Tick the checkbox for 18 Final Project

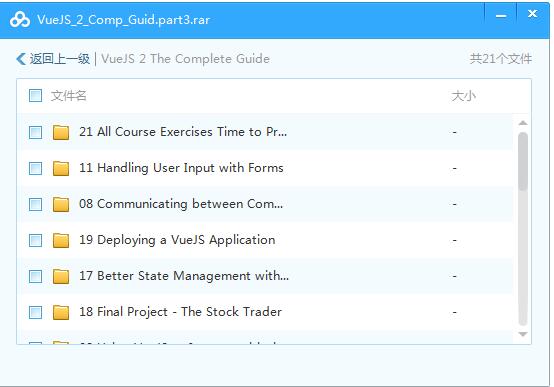pos(35,312)
